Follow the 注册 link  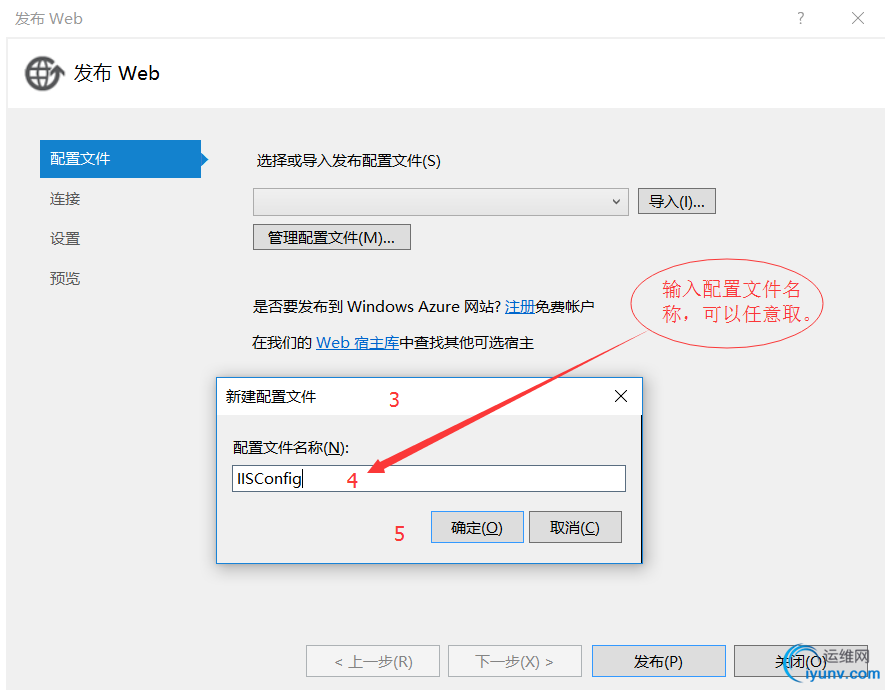pos(520,307)
